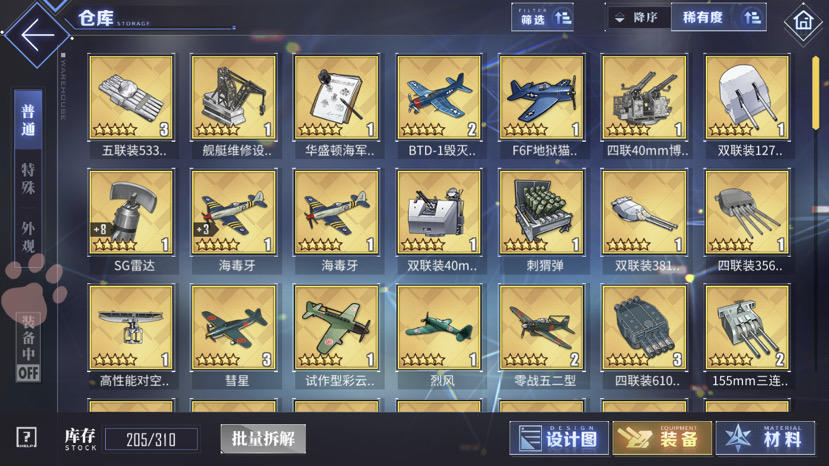
Task: Go back using the arrow icon
Action: tap(37, 35)
